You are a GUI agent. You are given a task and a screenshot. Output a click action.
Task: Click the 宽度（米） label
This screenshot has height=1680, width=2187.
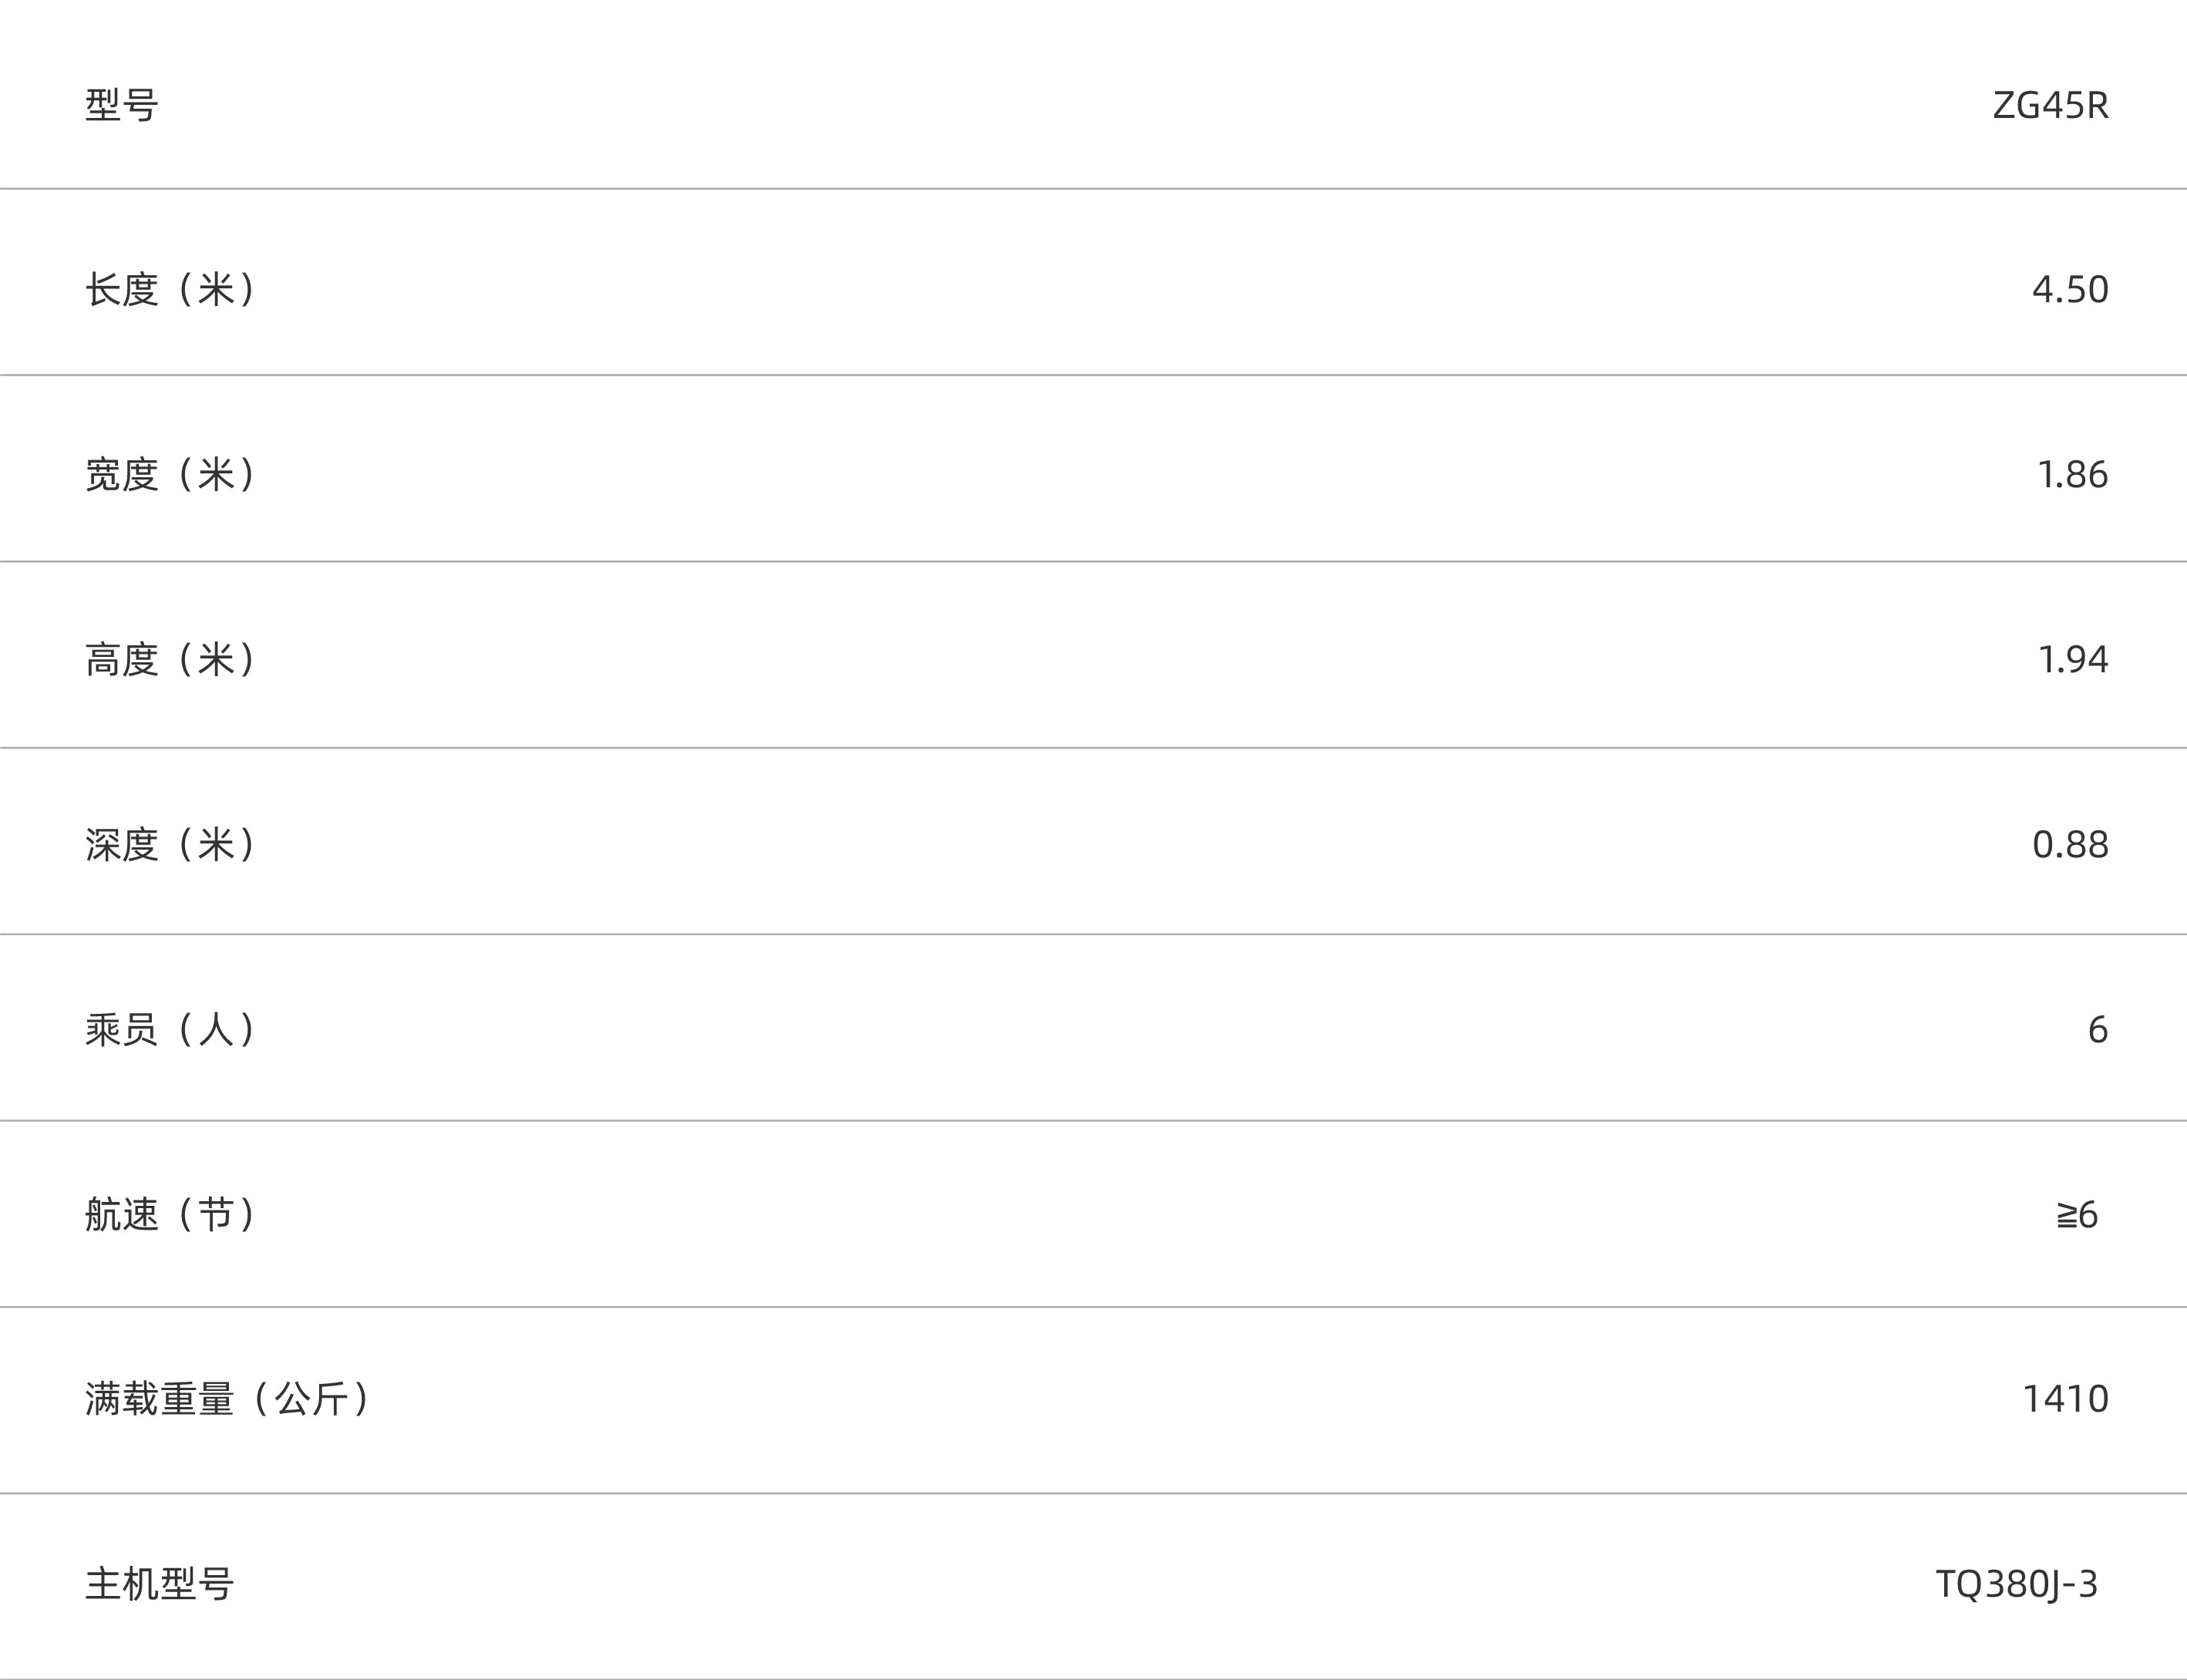(x=172, y=475)
